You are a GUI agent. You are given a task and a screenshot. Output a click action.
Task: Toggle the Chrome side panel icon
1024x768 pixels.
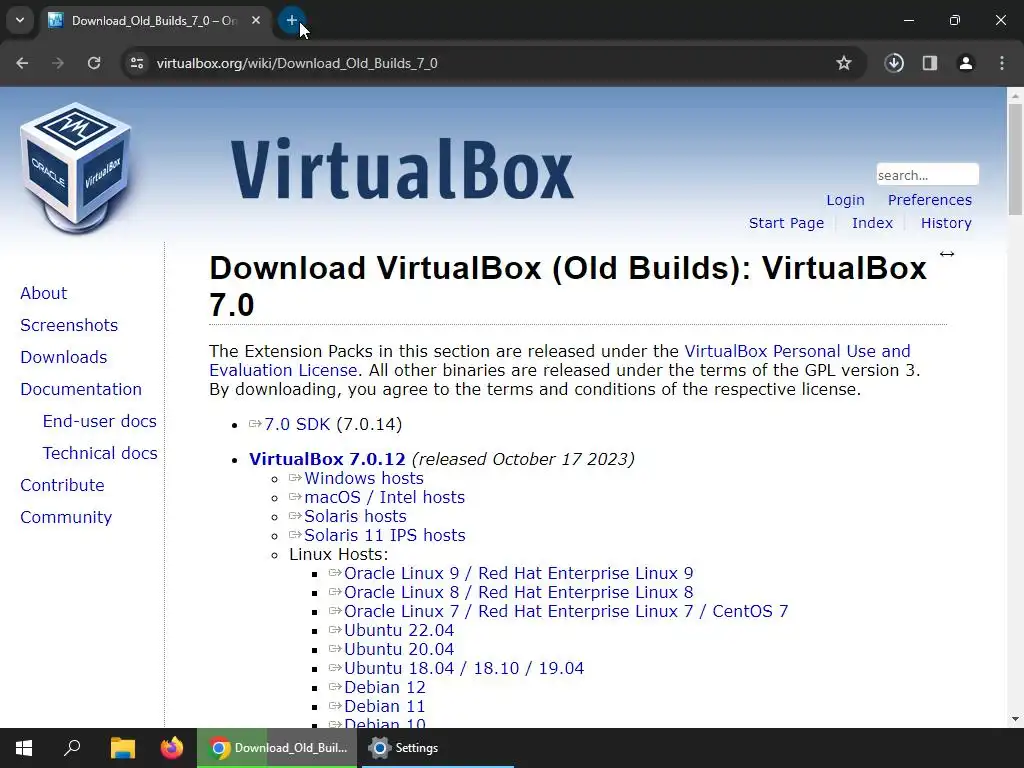(930, 63)
